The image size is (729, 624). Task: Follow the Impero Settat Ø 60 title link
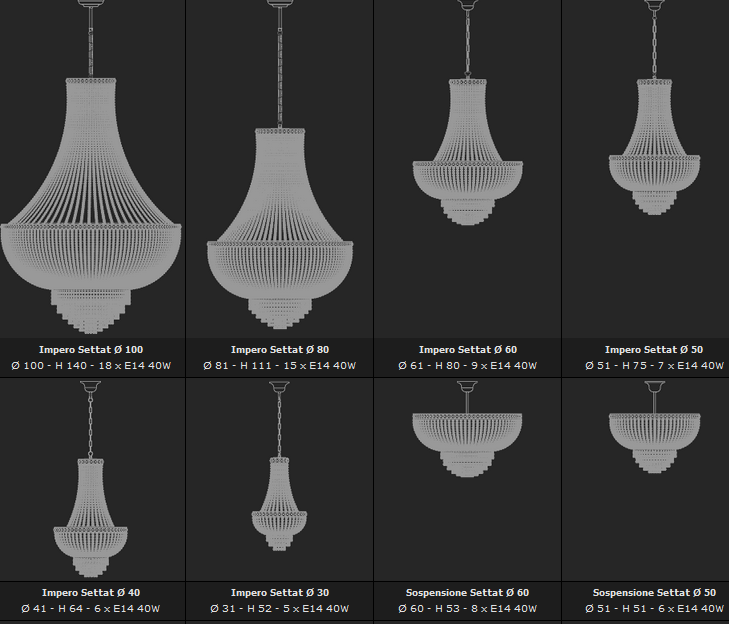(468, 350)
